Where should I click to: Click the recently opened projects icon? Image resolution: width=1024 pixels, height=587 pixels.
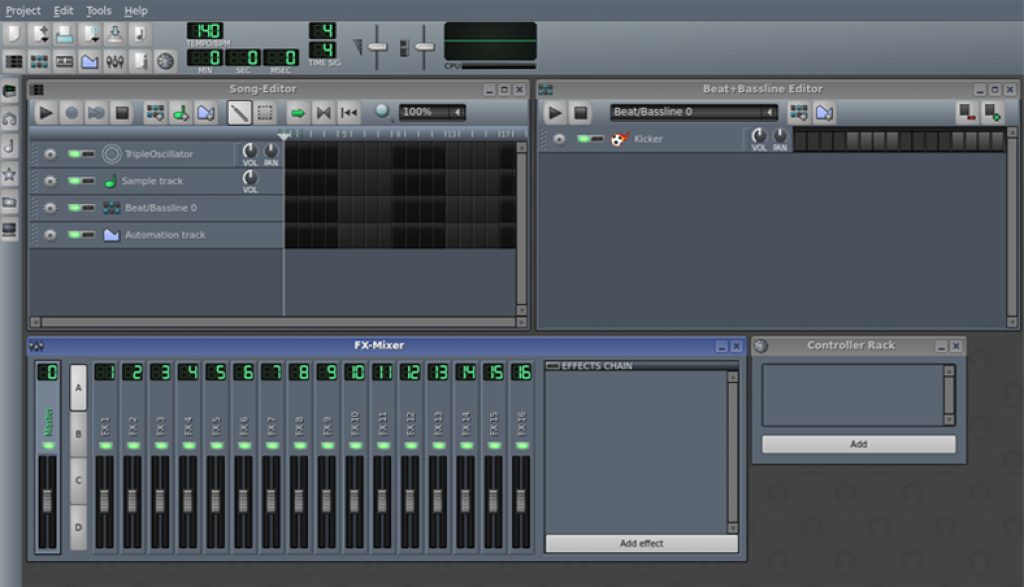point(89,34)
